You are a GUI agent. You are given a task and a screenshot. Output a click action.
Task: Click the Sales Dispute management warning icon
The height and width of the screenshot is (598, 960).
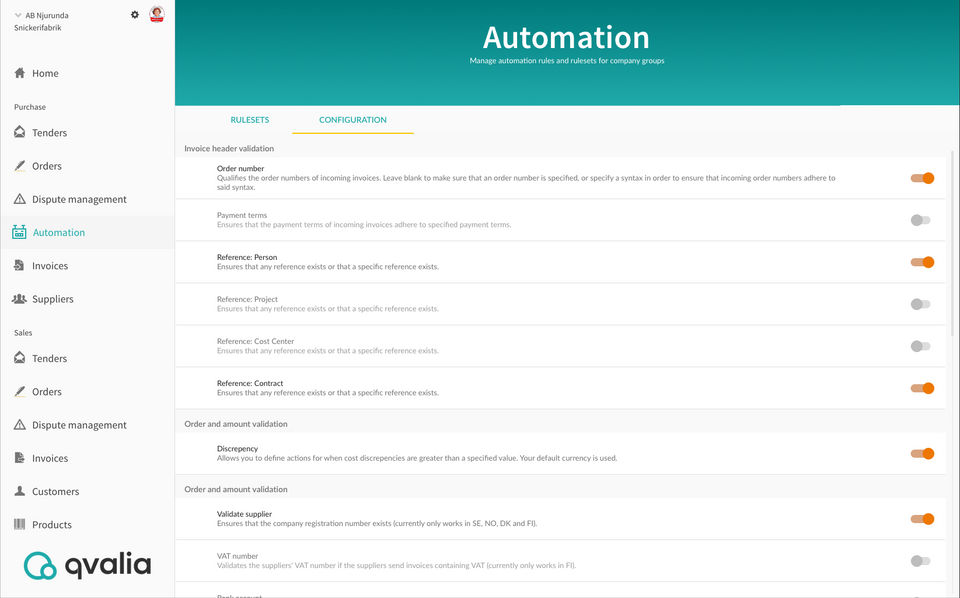(20, 424)
